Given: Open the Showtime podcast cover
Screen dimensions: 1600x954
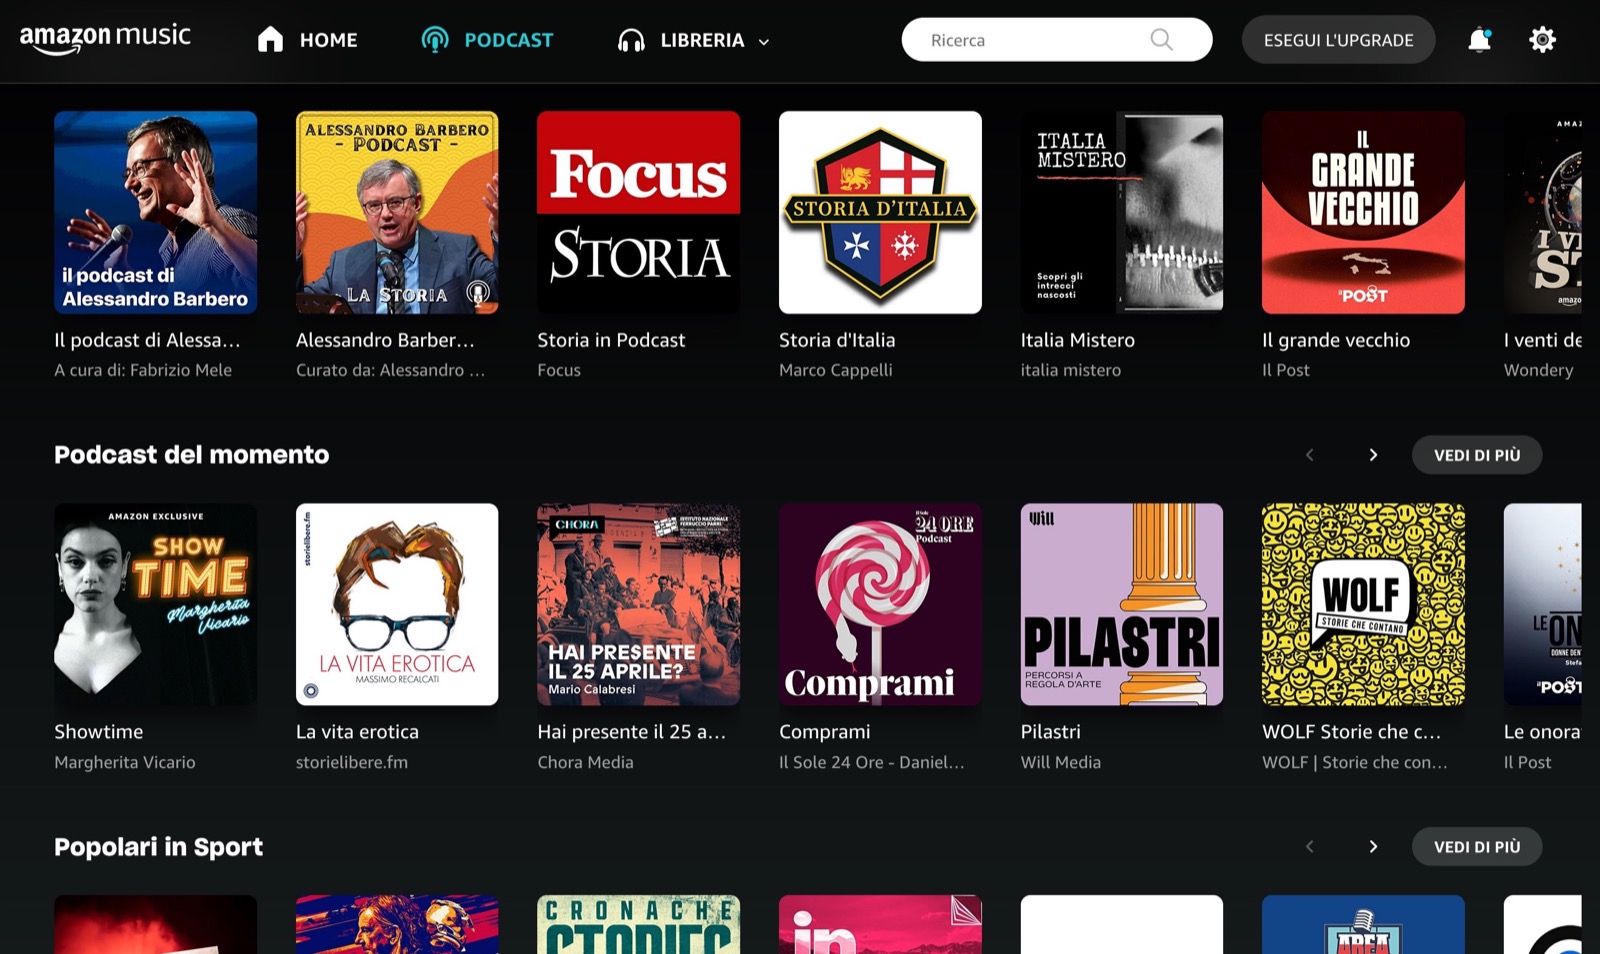Looking at the screenshot, I should [155, 604].
